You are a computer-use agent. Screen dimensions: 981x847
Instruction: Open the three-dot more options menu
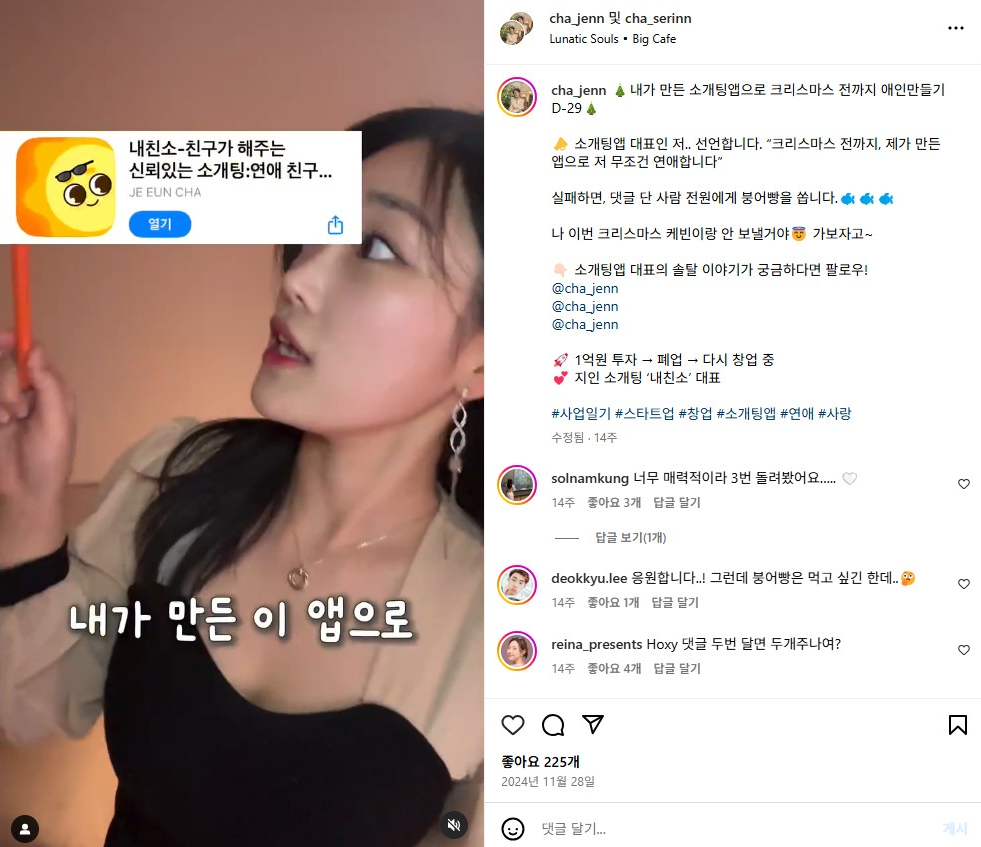955,28
